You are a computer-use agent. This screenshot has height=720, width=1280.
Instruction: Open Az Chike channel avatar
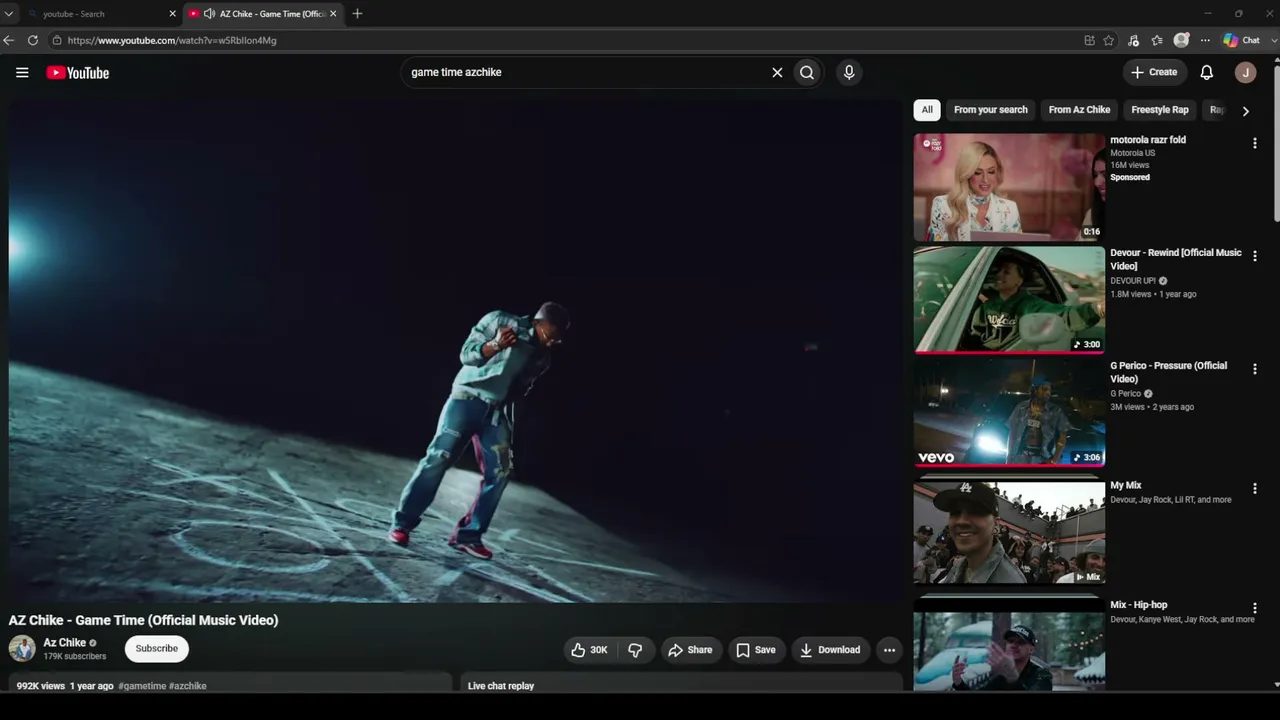(22, 649)
